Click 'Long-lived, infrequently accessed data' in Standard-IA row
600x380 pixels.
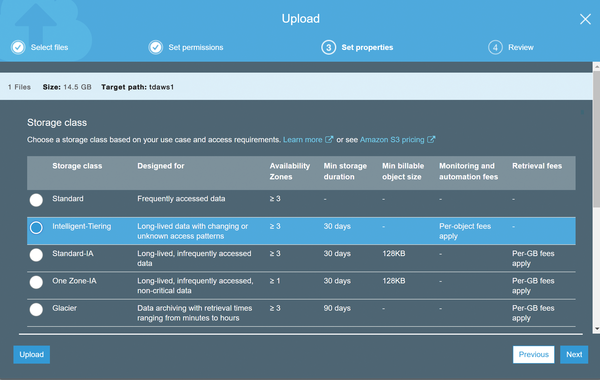click(x=194, y=258)
